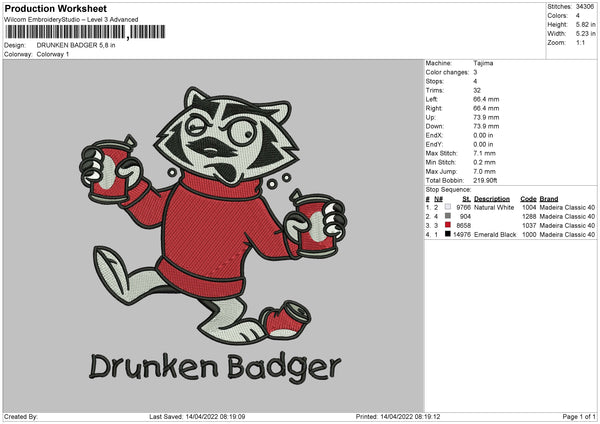Click the 'EndX:' label

(434, 135)
